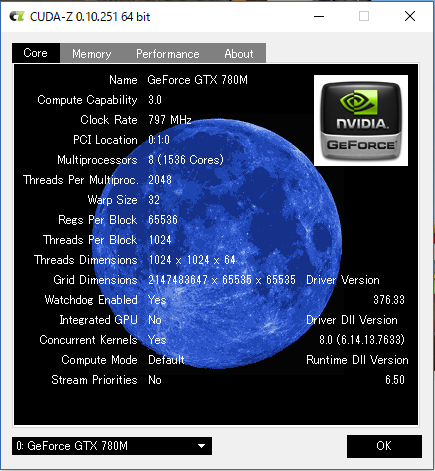This screenshot has height=471, width=435.
Task: Click the Warp Size value 32
Action: pos(154,200)
